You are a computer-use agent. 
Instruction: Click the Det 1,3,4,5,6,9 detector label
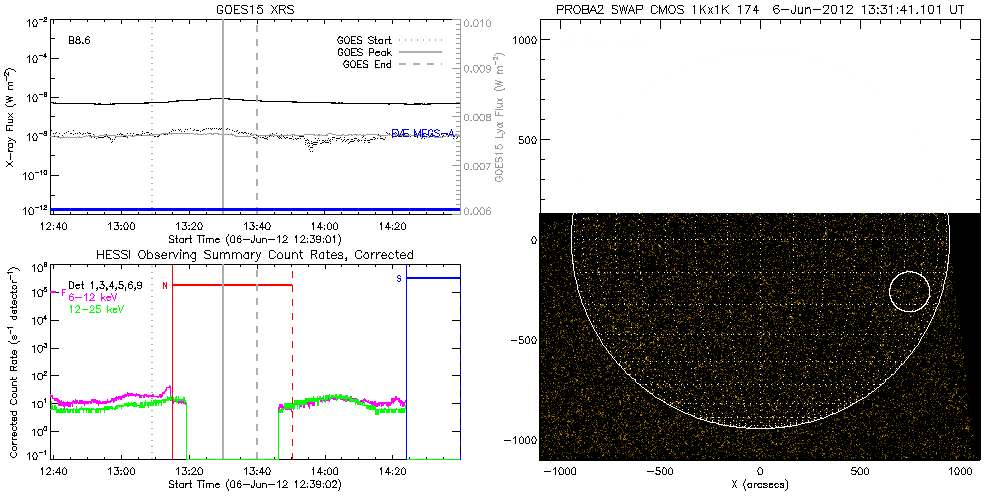click(x=112, y=286)
